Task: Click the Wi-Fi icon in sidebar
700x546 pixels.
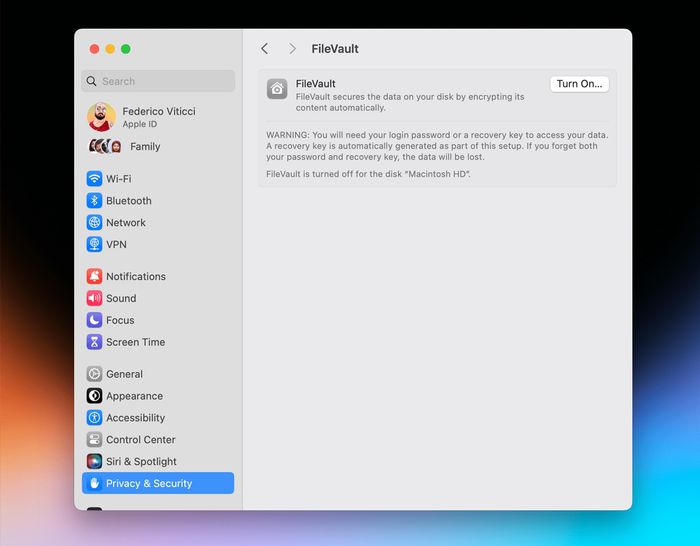Action: 94,179
